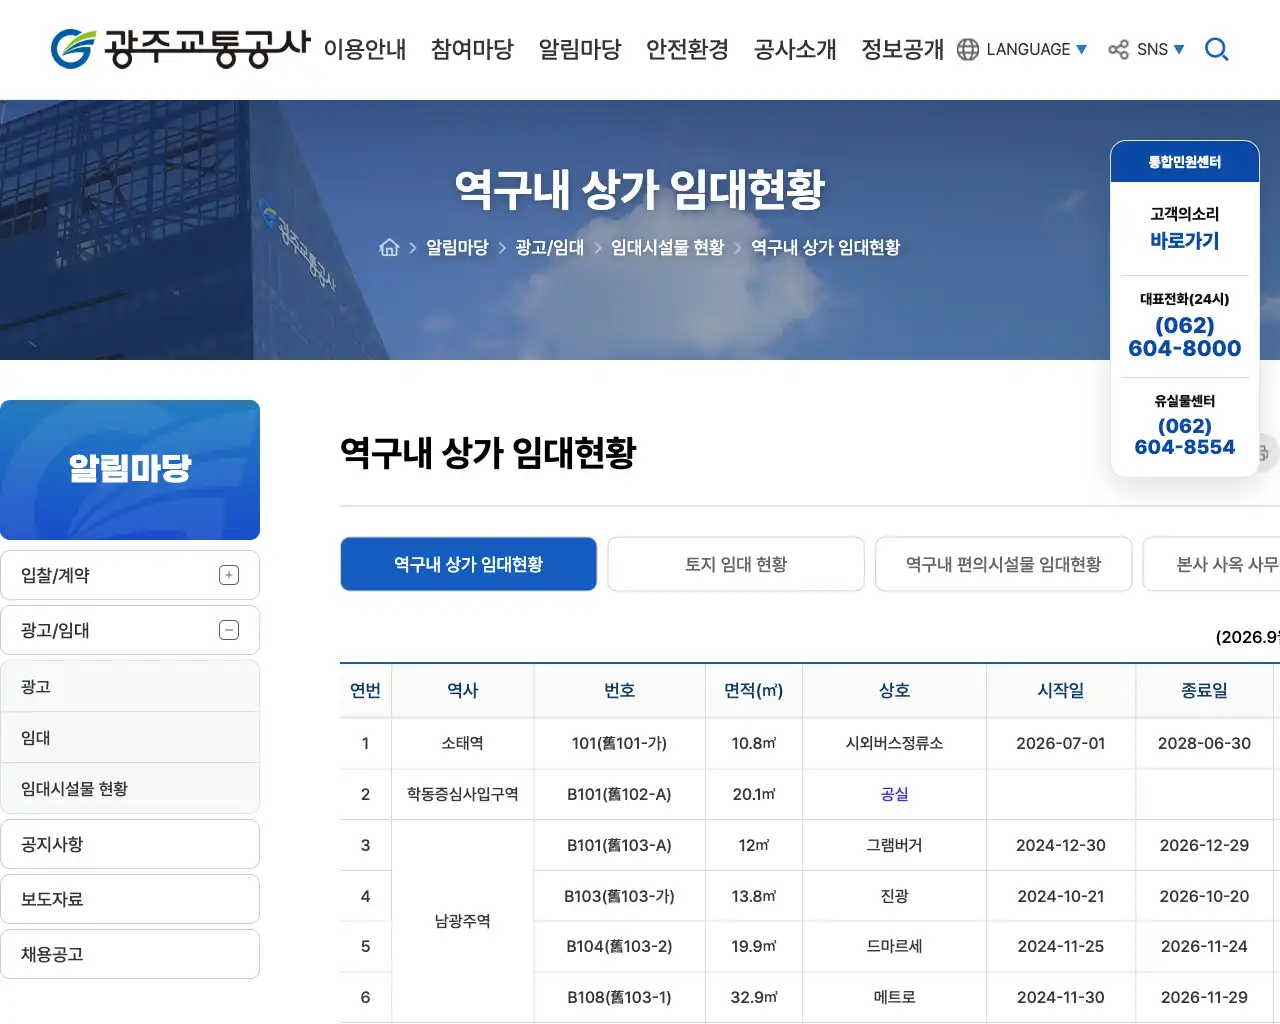Click 상호 column header

tap(894, 690)
